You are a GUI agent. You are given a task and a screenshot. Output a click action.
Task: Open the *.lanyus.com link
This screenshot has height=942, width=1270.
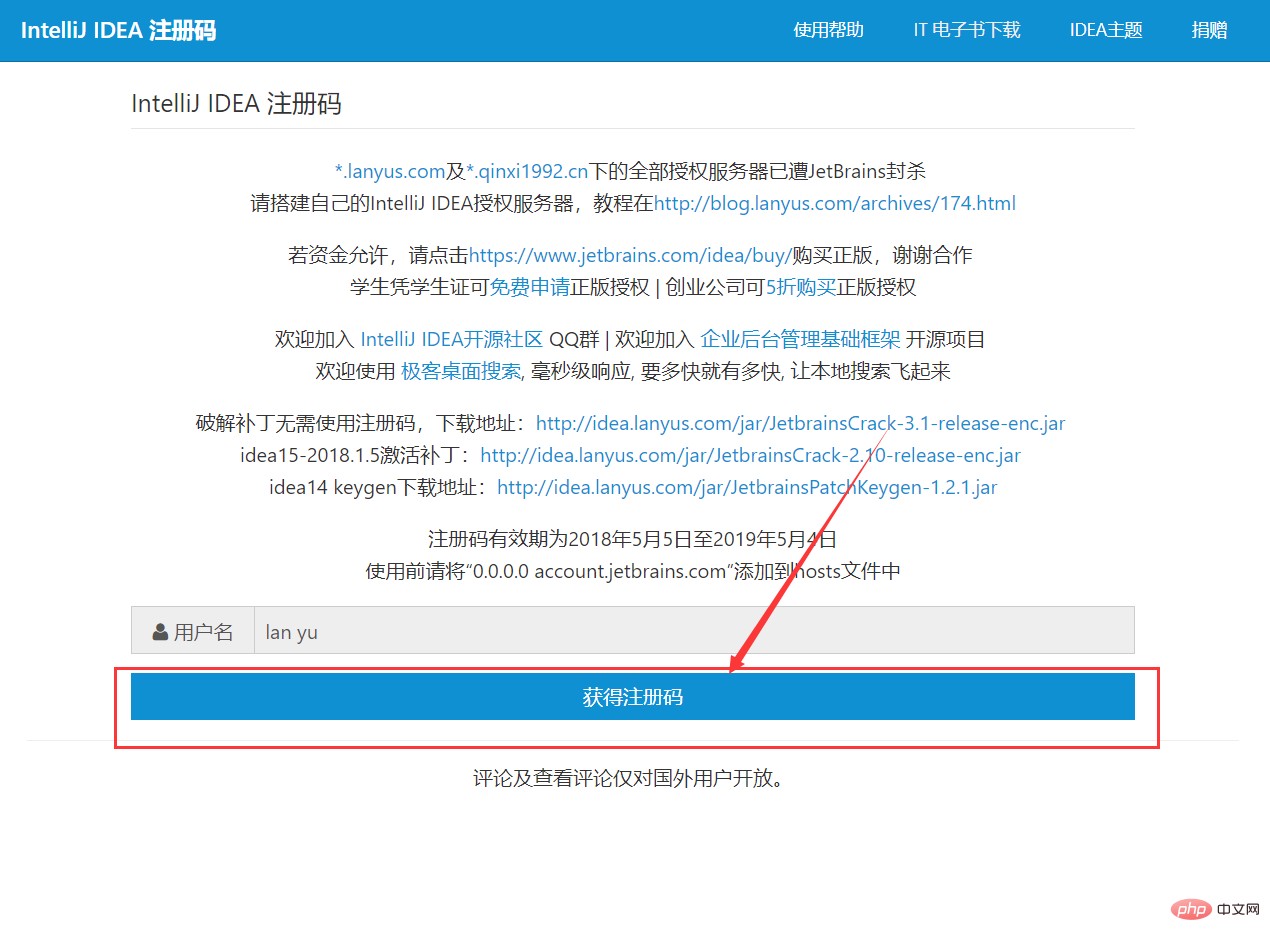[x=389, y=171]
